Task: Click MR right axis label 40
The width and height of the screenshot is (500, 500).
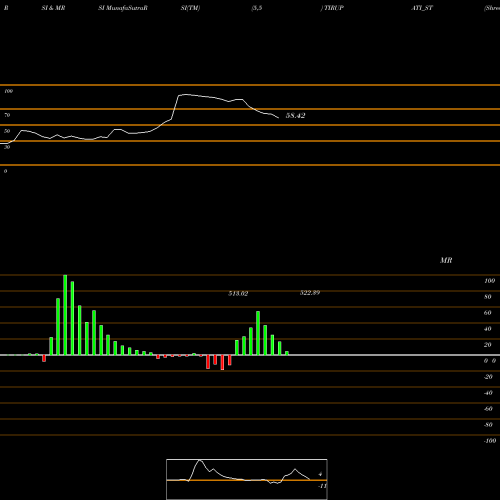Action: coord(488,329)
